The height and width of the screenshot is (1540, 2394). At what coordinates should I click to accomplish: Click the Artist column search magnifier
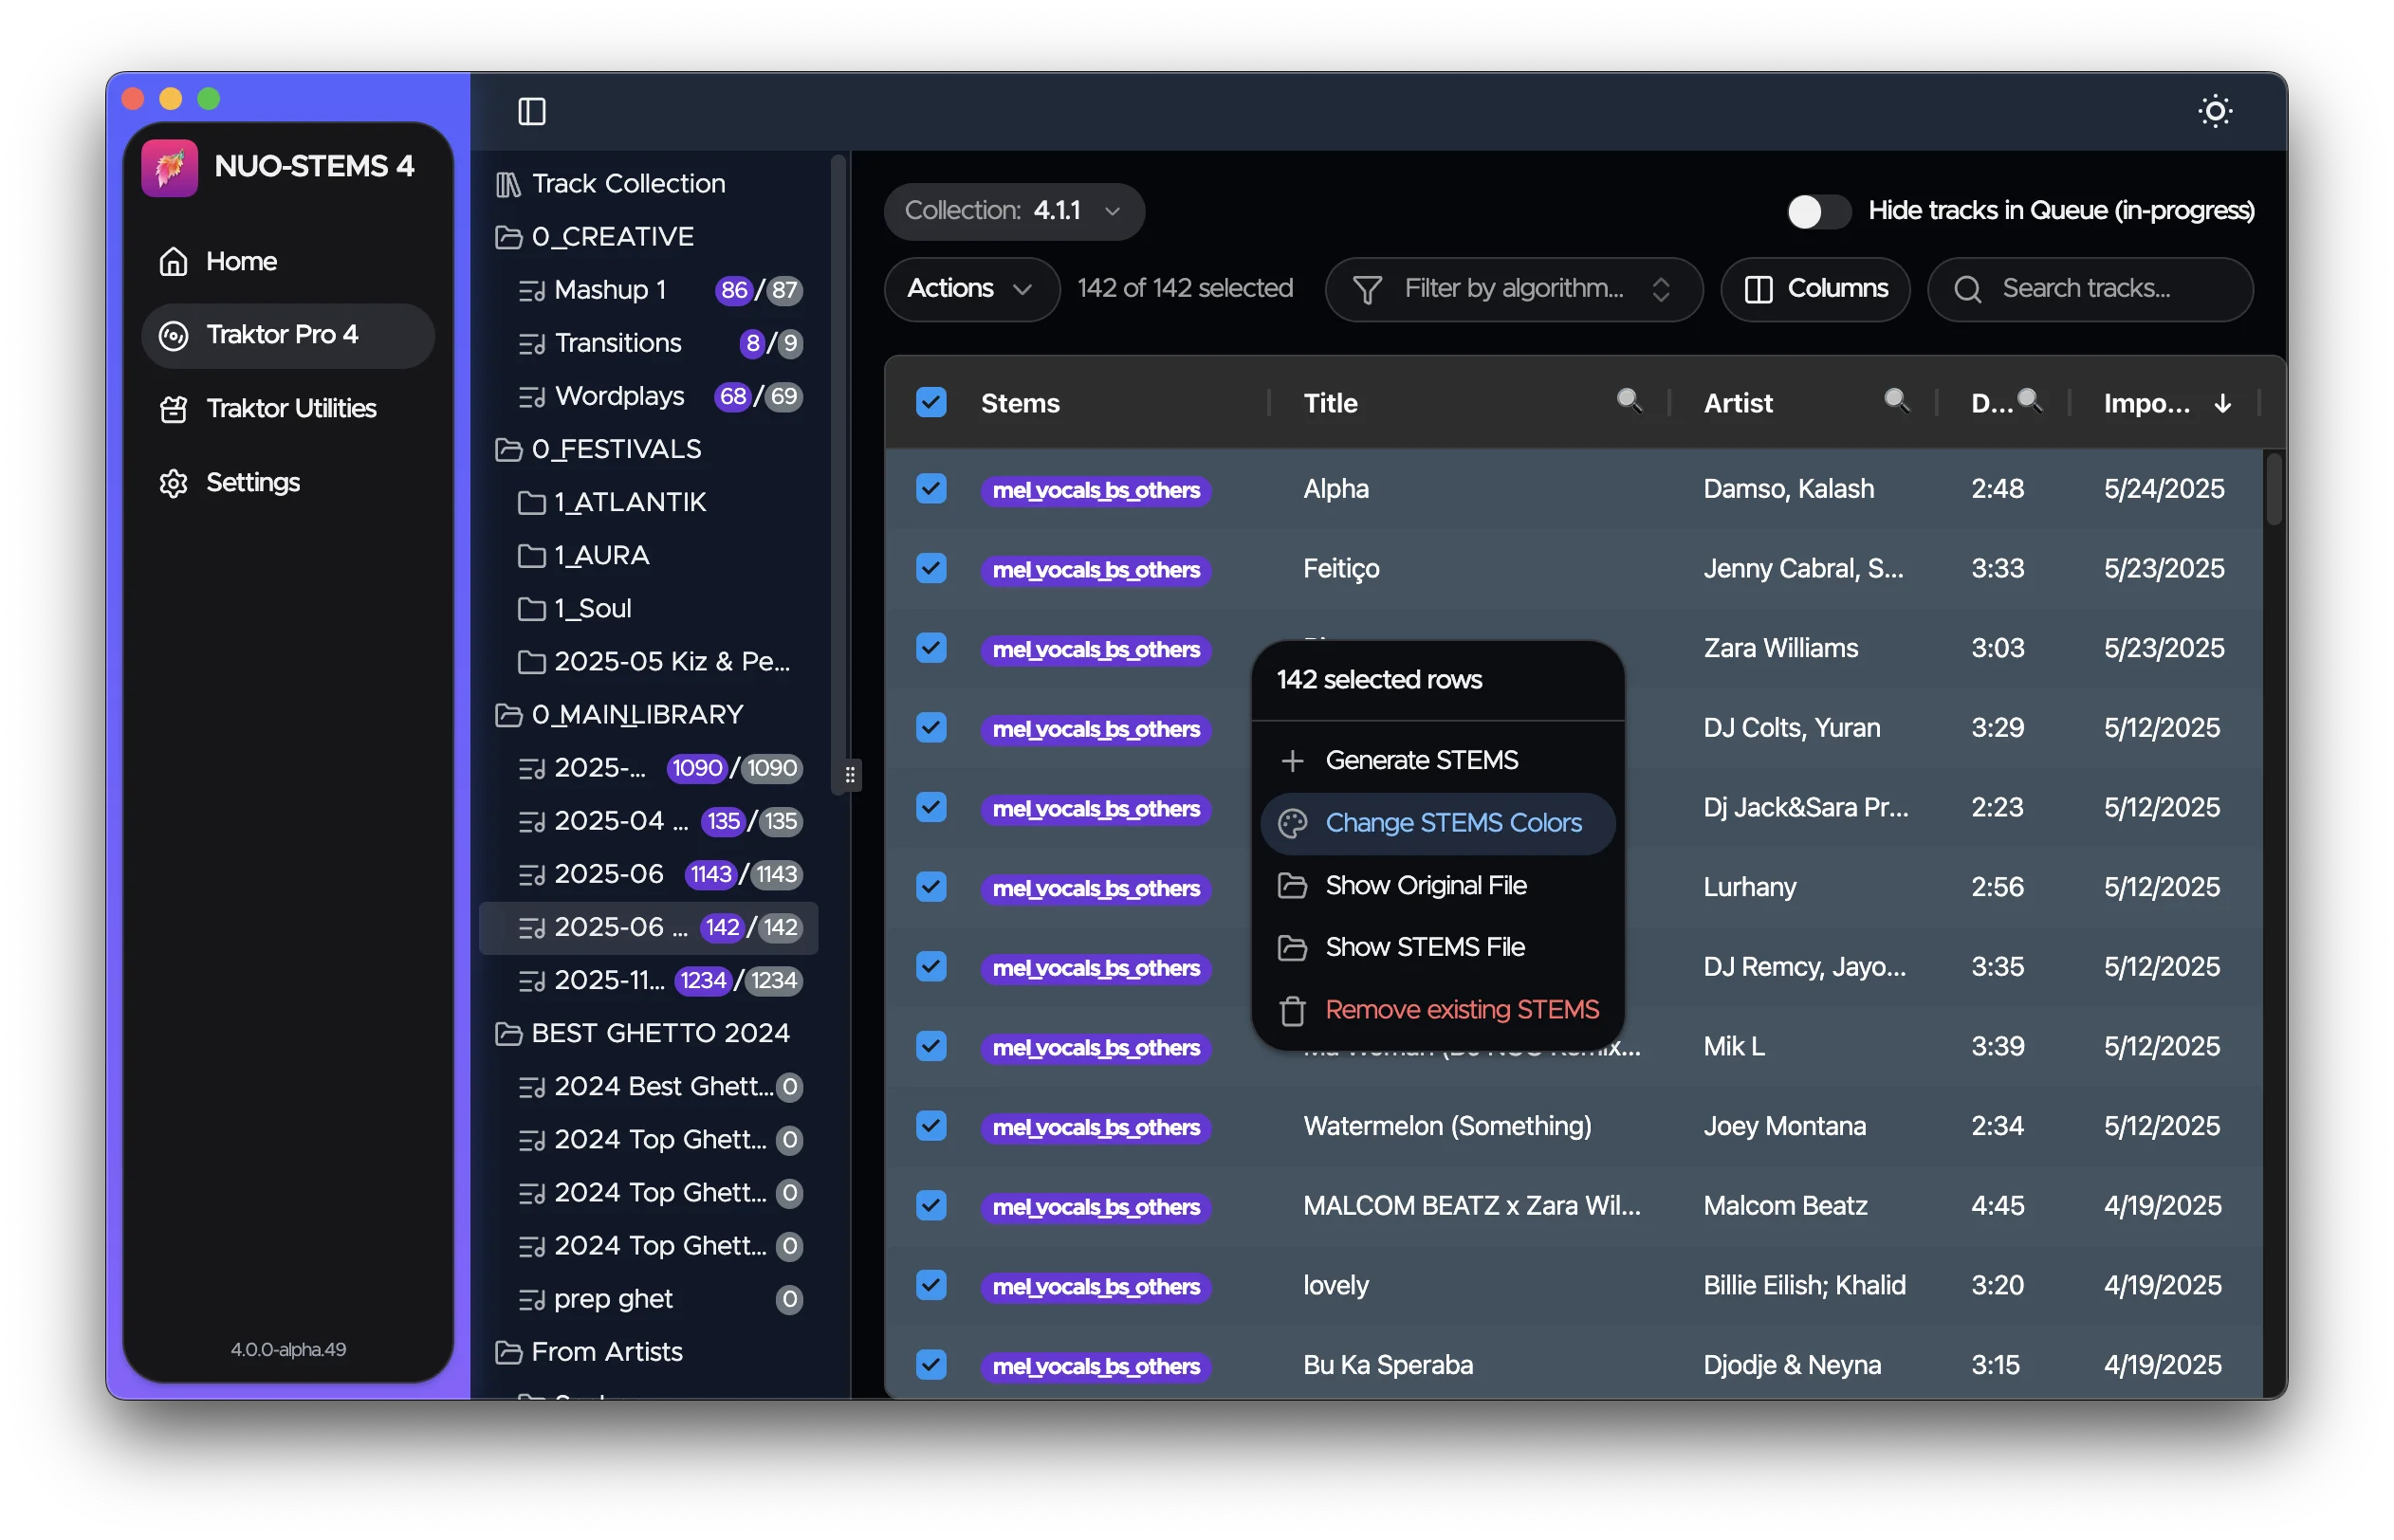[1895, 401]
